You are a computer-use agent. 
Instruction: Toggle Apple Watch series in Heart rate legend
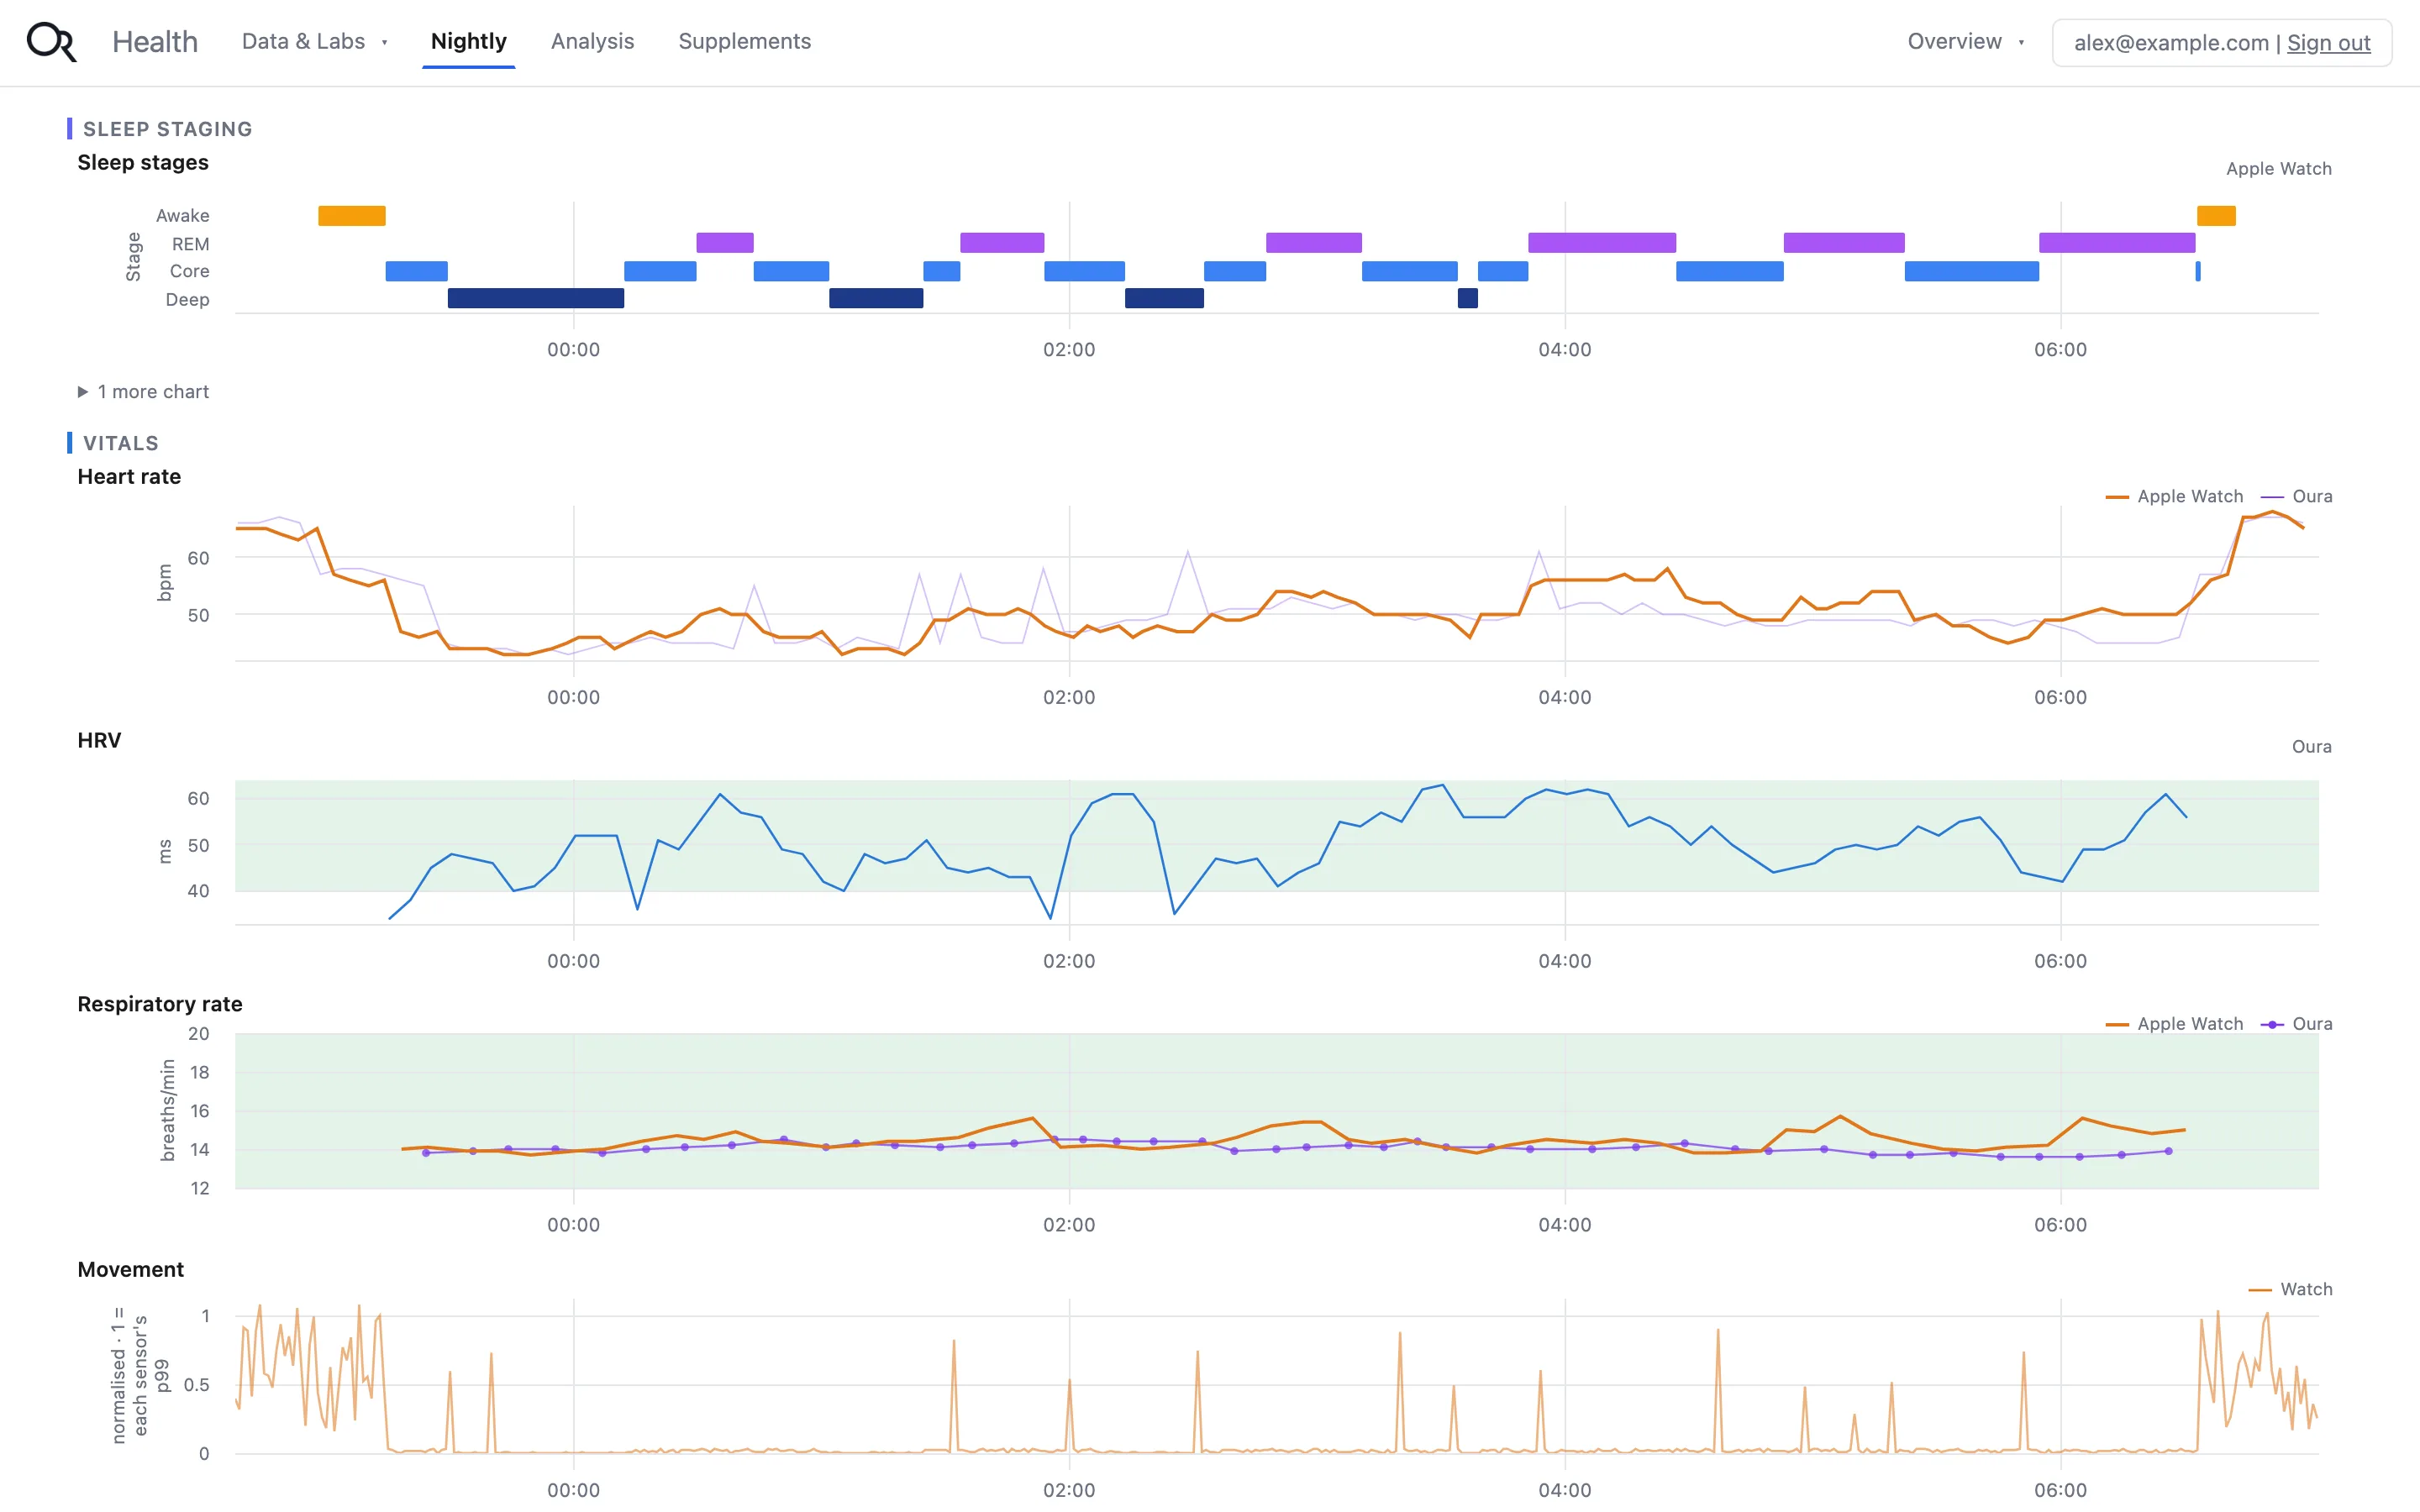[x=2174, y=496]
